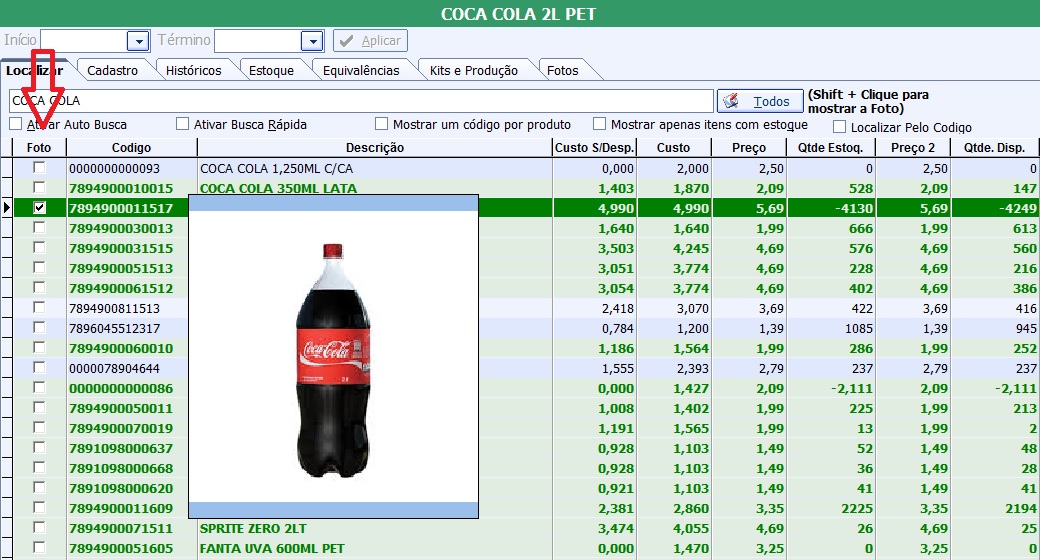Image resolution: width=1040 pixels, height=560 pixels.
Task: Check Localizar Pelo Codigo option
Action: [840, 127]
